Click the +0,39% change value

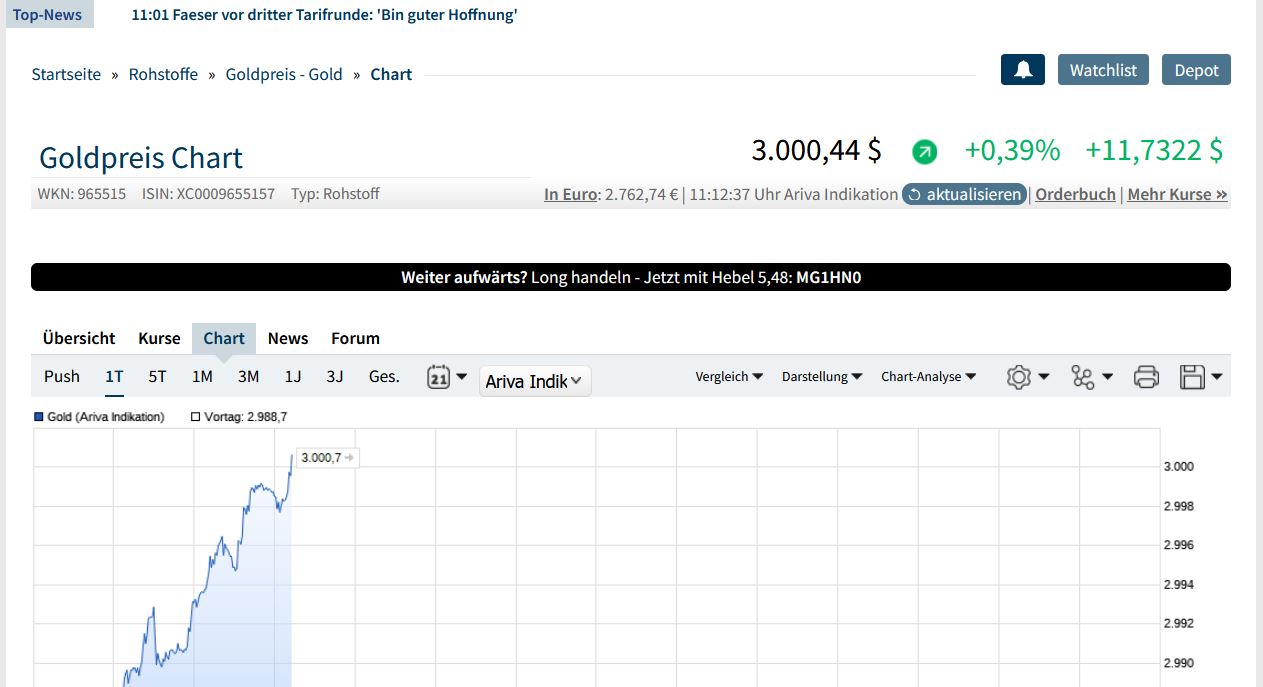tap(1011, 150)
